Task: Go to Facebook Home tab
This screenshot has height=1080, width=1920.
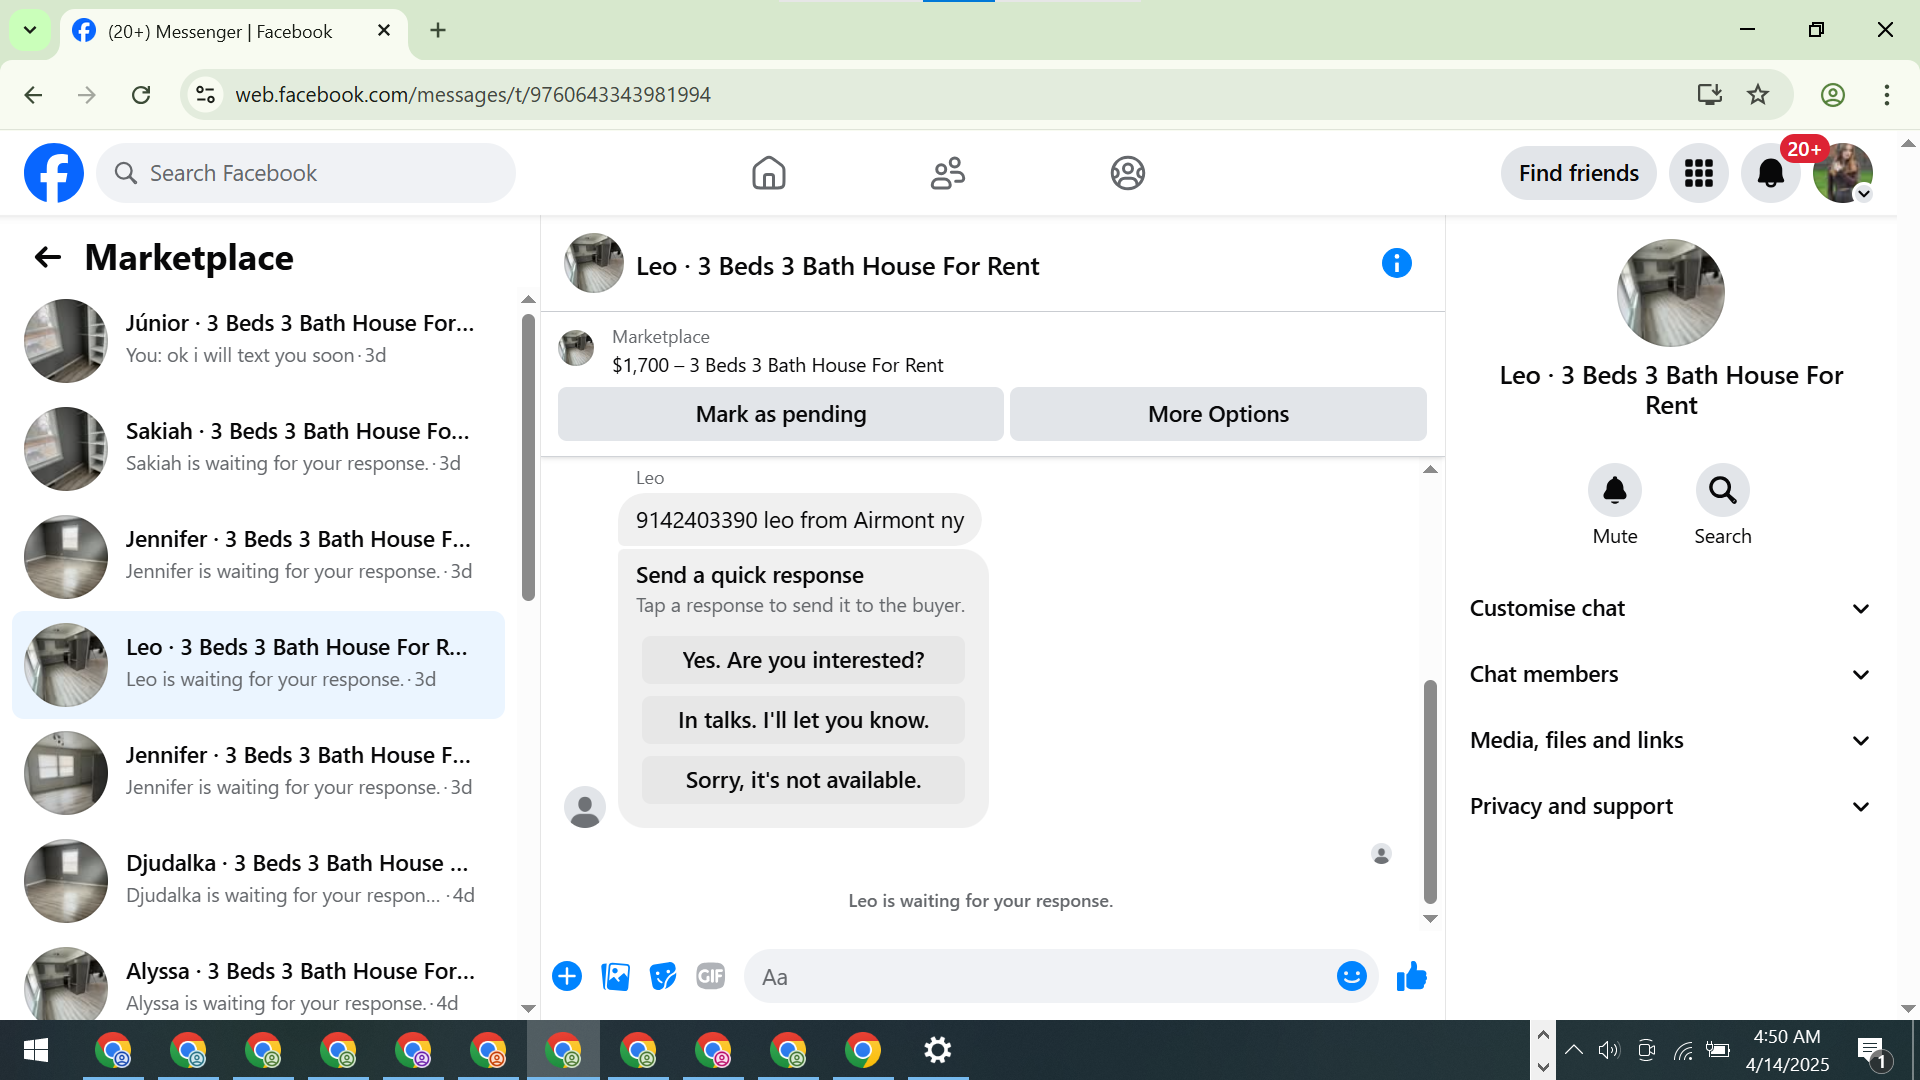Action: pos(768,173)
